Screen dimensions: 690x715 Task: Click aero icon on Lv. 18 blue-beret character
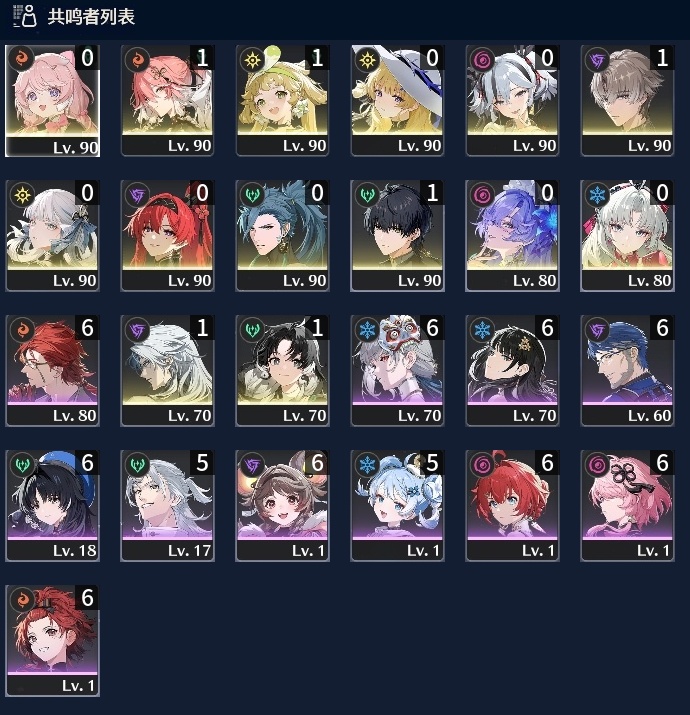(22, 465)
